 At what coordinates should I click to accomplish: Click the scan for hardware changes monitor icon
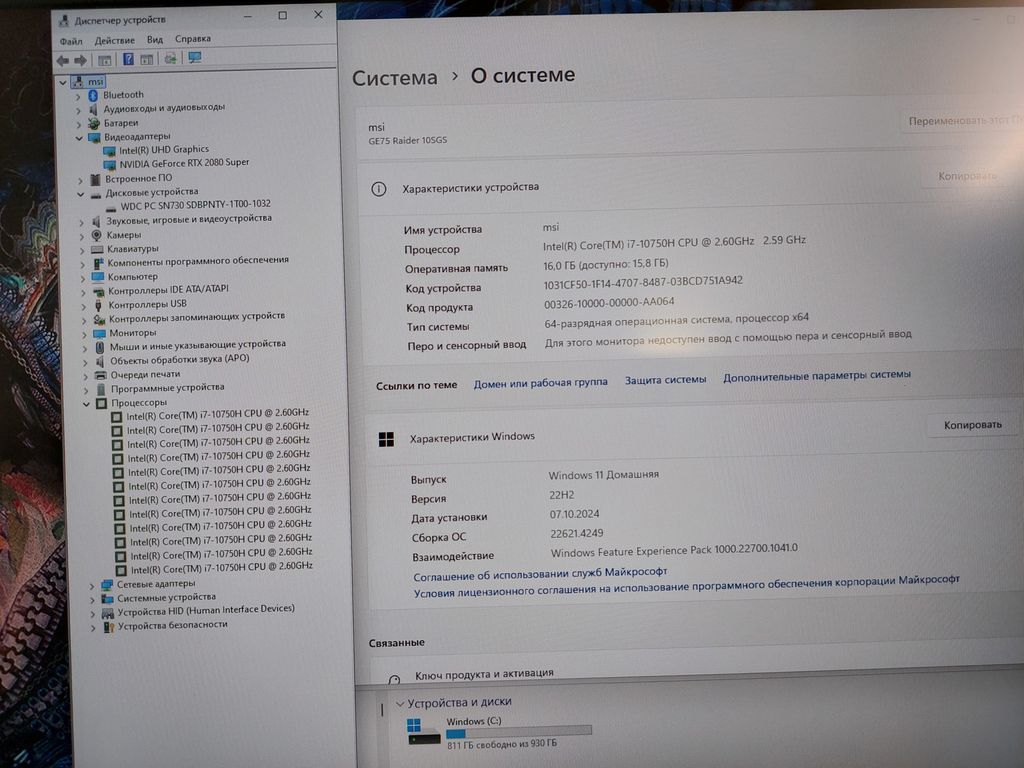pyautogui.click(x=195, y=59)
